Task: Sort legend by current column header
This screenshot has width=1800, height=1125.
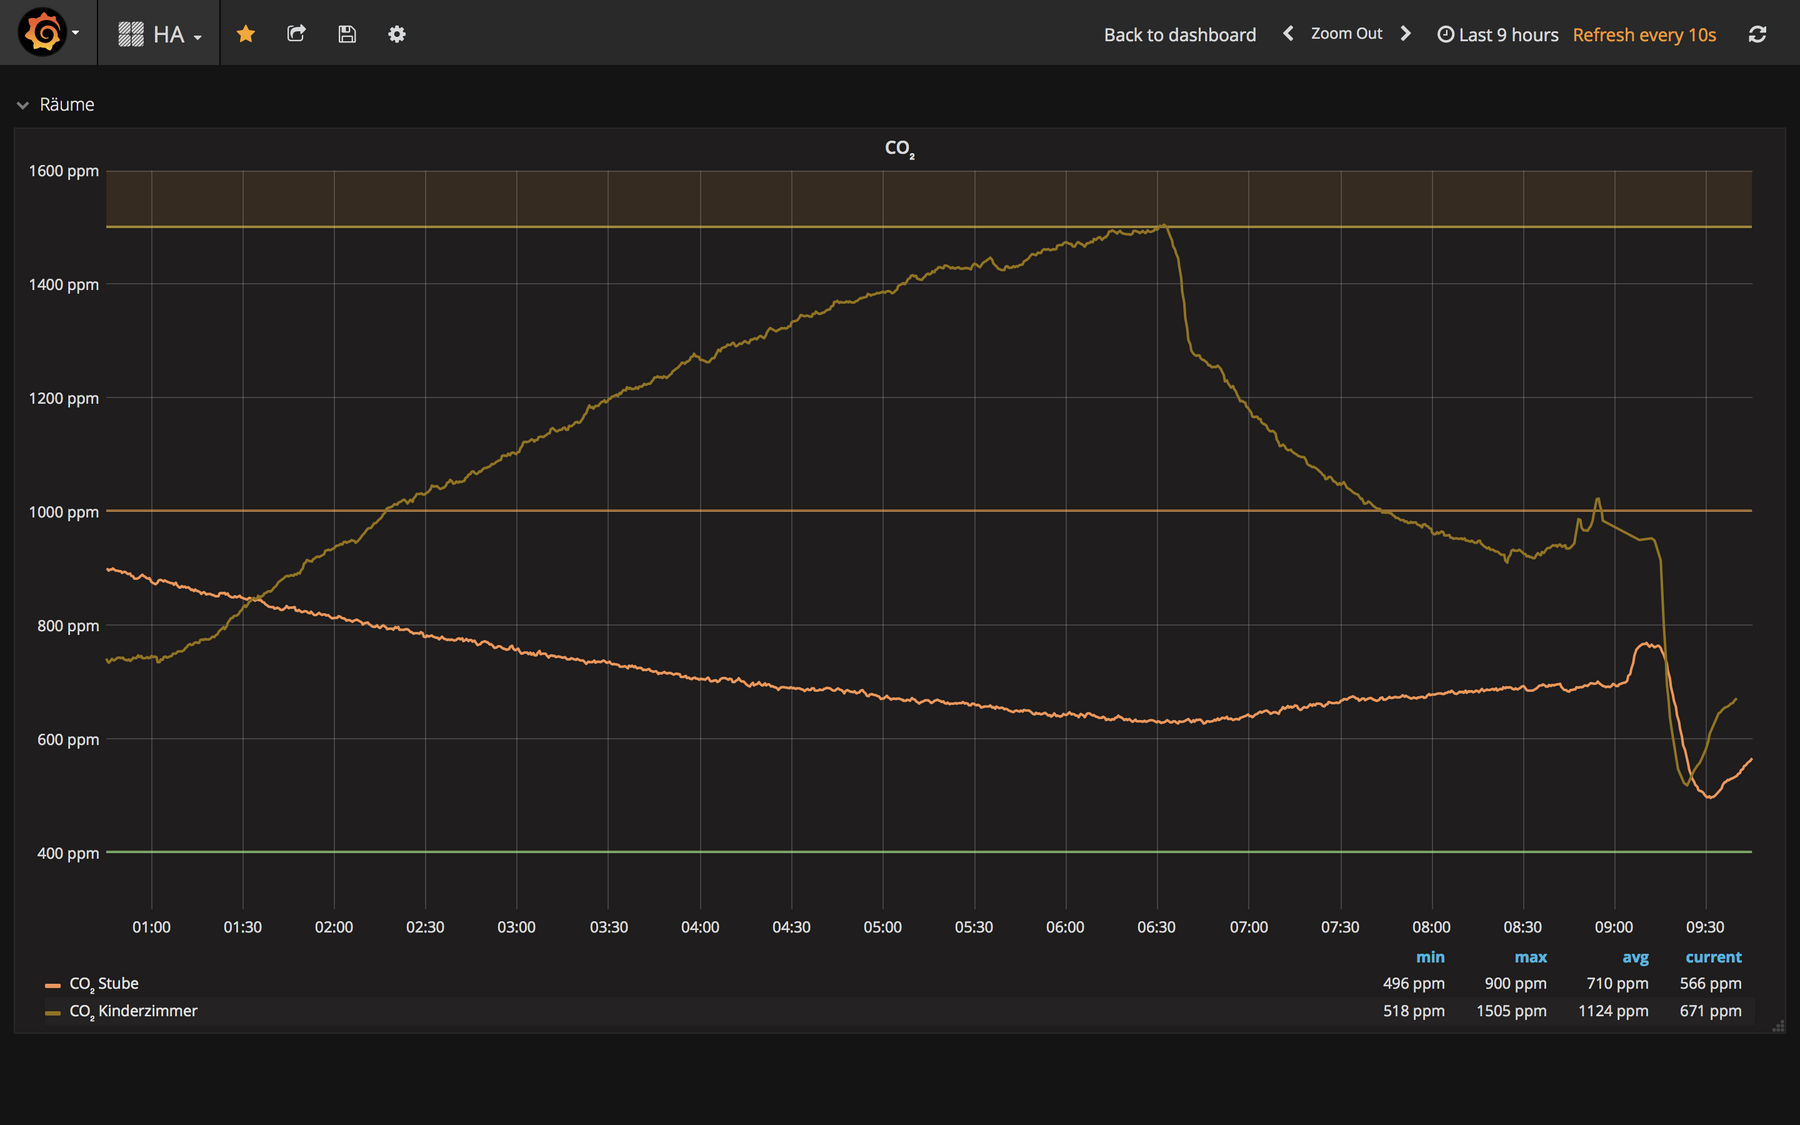Action: [x=1713, y=957]
